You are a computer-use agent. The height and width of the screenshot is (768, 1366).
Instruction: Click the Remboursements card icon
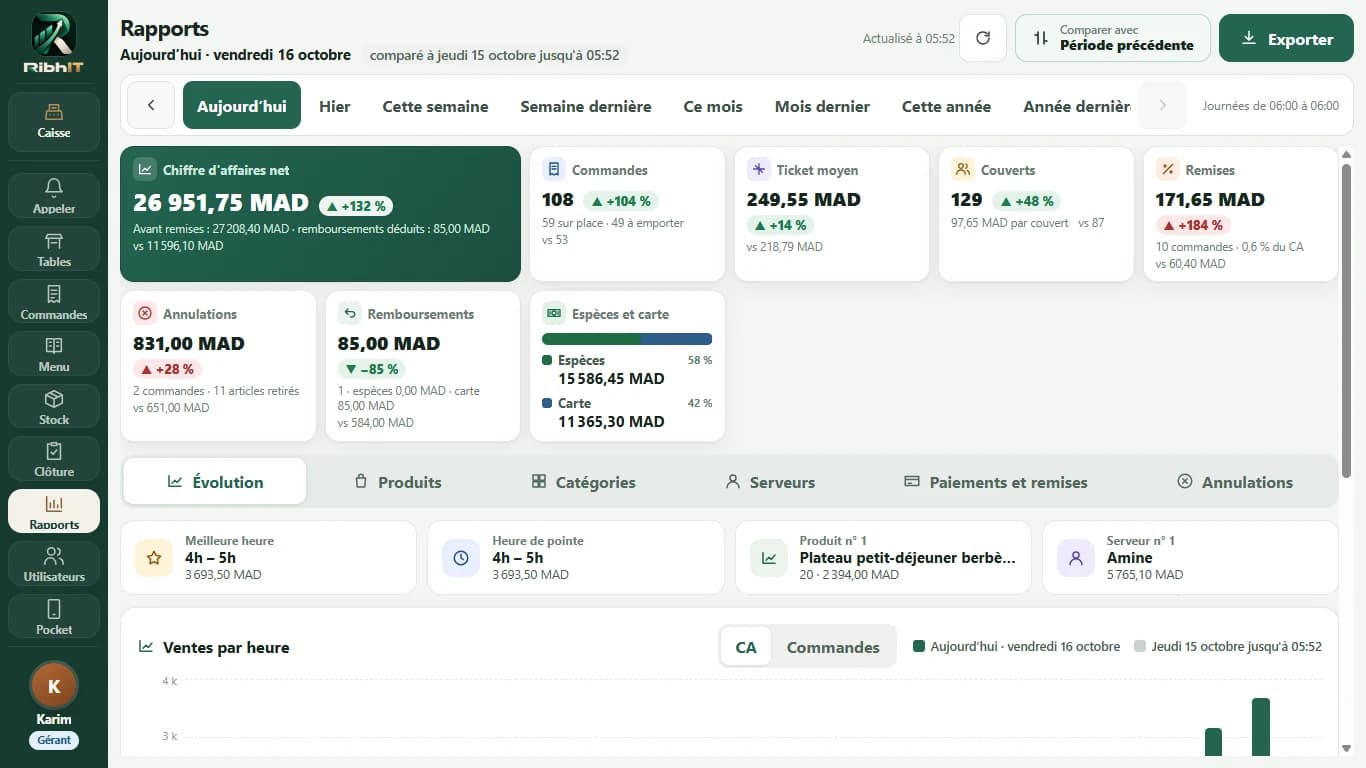click(350, 313)
